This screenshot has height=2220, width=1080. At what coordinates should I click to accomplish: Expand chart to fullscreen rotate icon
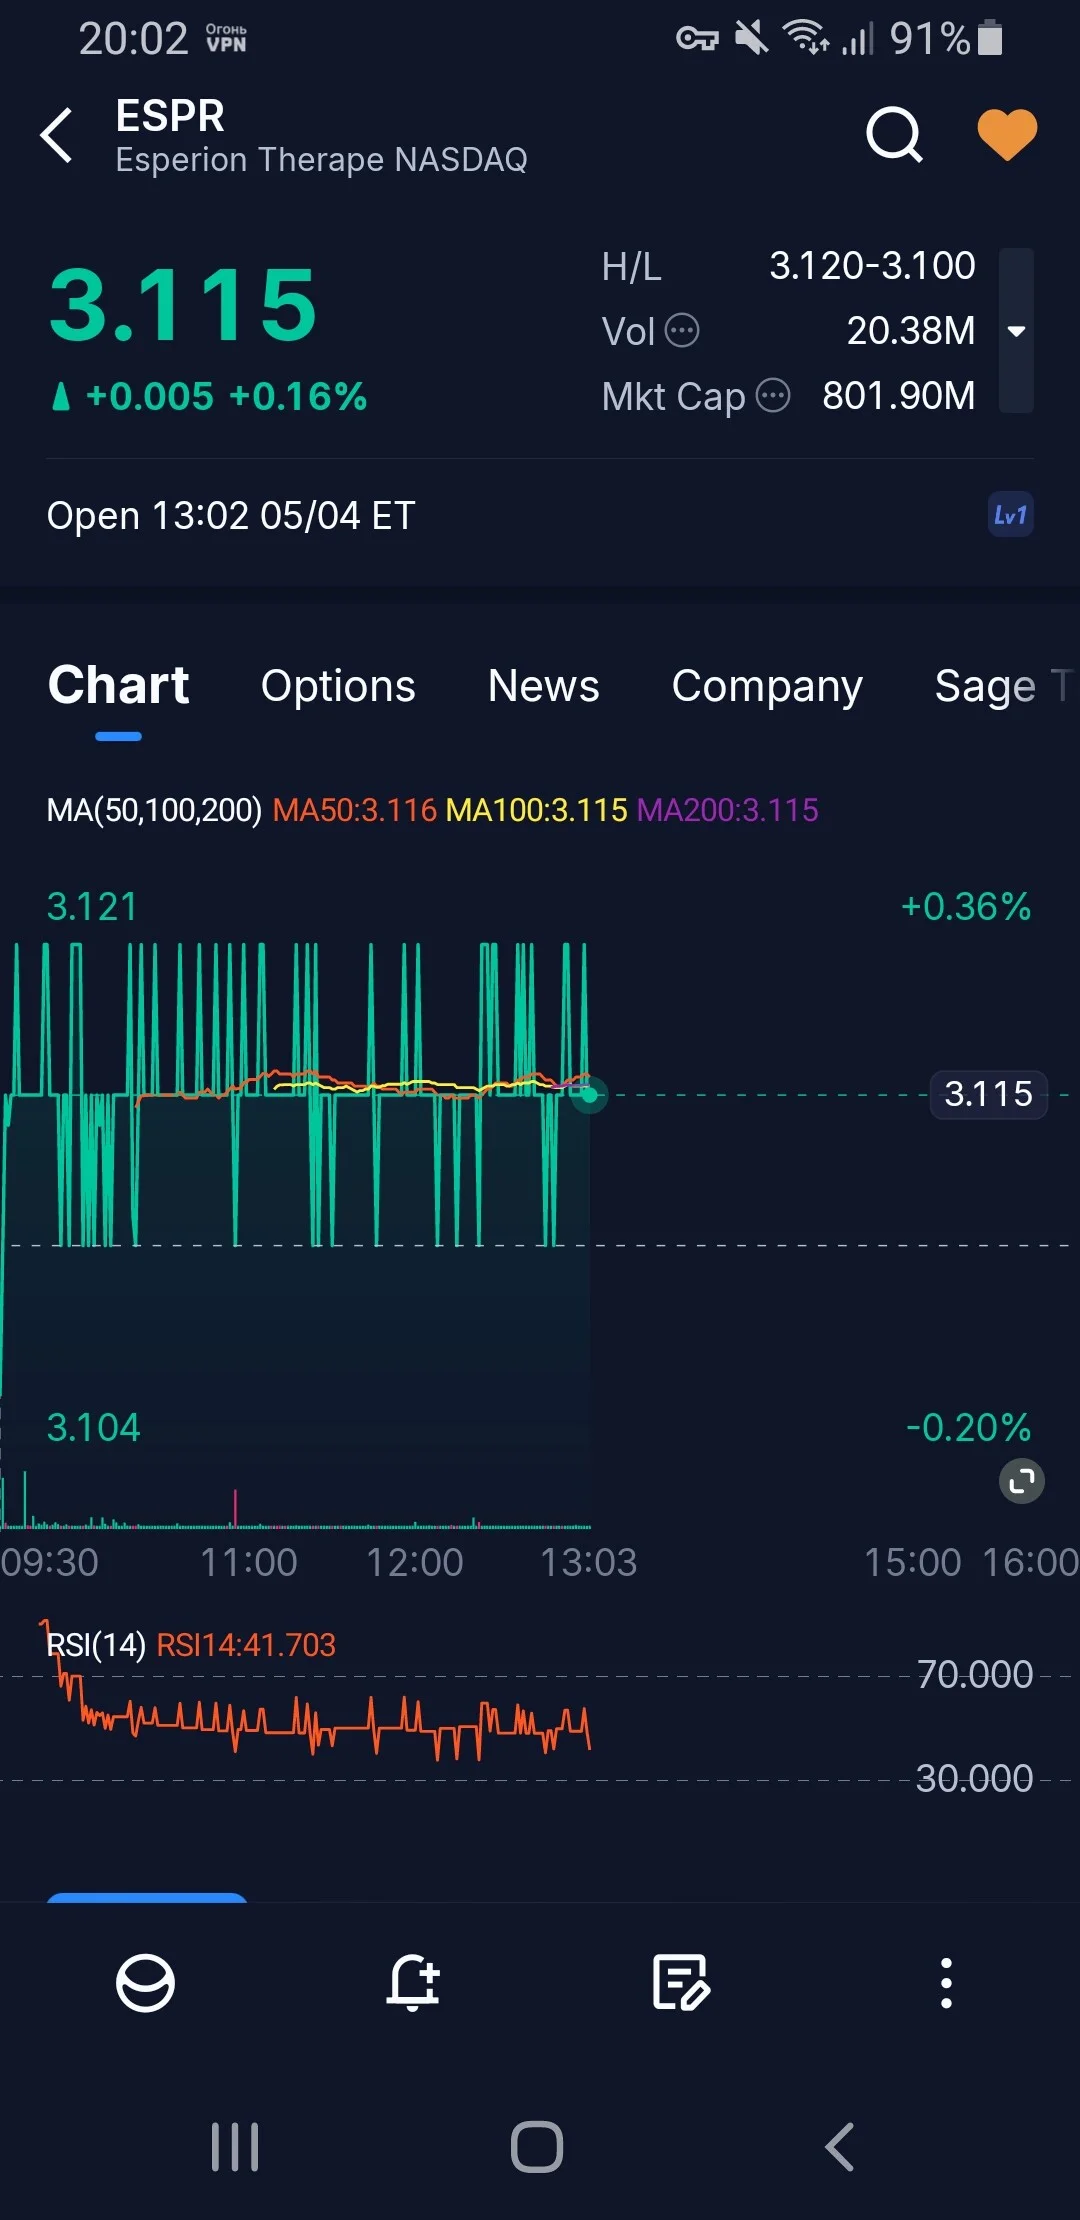(x=1022, y=1481)
